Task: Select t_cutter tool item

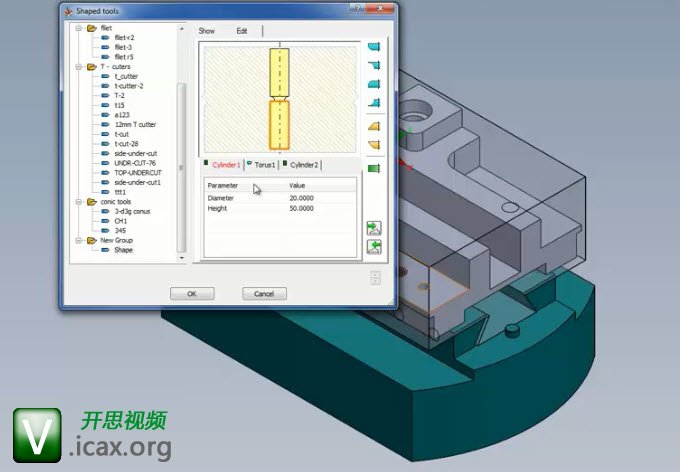Action: coord(126,76)
